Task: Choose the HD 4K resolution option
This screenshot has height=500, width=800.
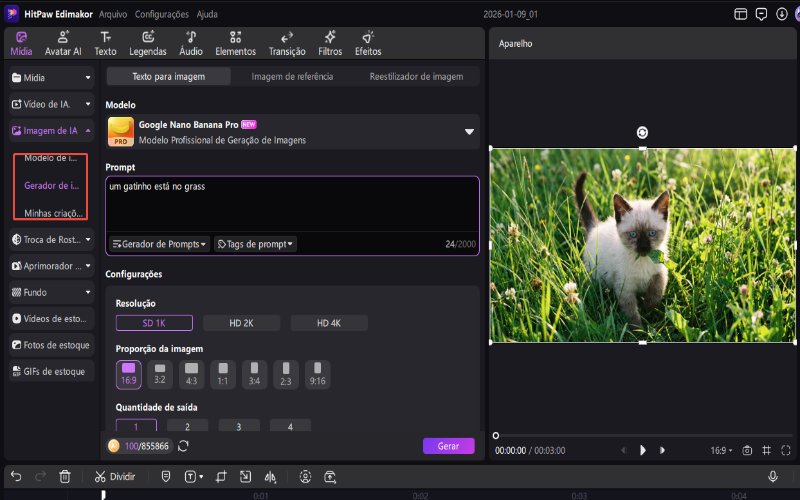Action: click(x=329, y=323)
